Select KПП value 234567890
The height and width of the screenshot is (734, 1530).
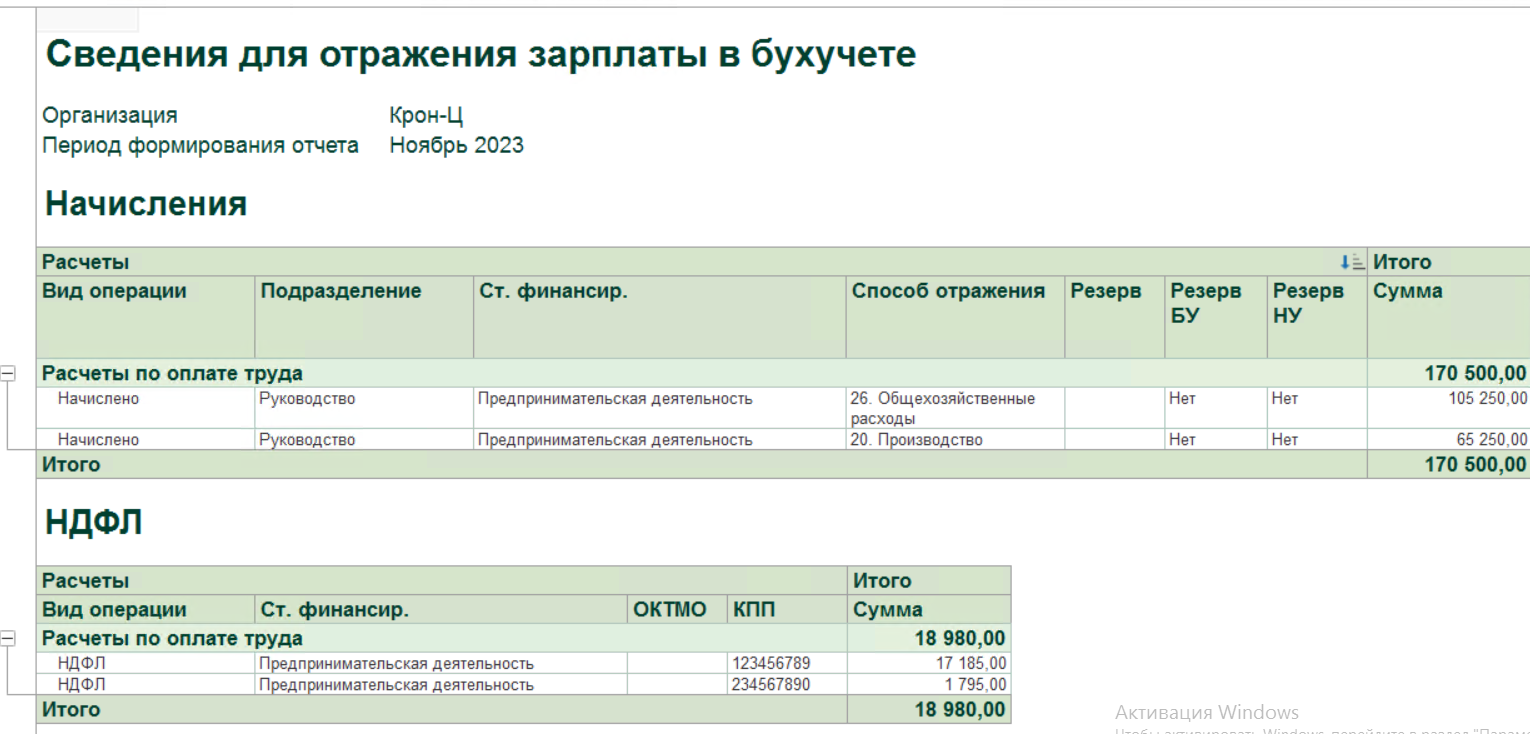771,685
